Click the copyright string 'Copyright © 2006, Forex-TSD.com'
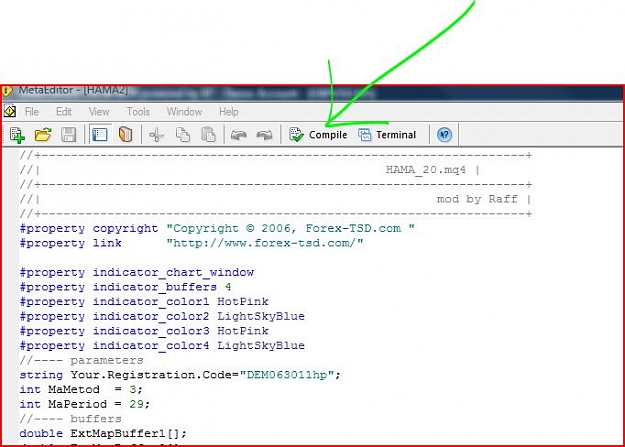The image size is (625, 447). tap(291, 228)
